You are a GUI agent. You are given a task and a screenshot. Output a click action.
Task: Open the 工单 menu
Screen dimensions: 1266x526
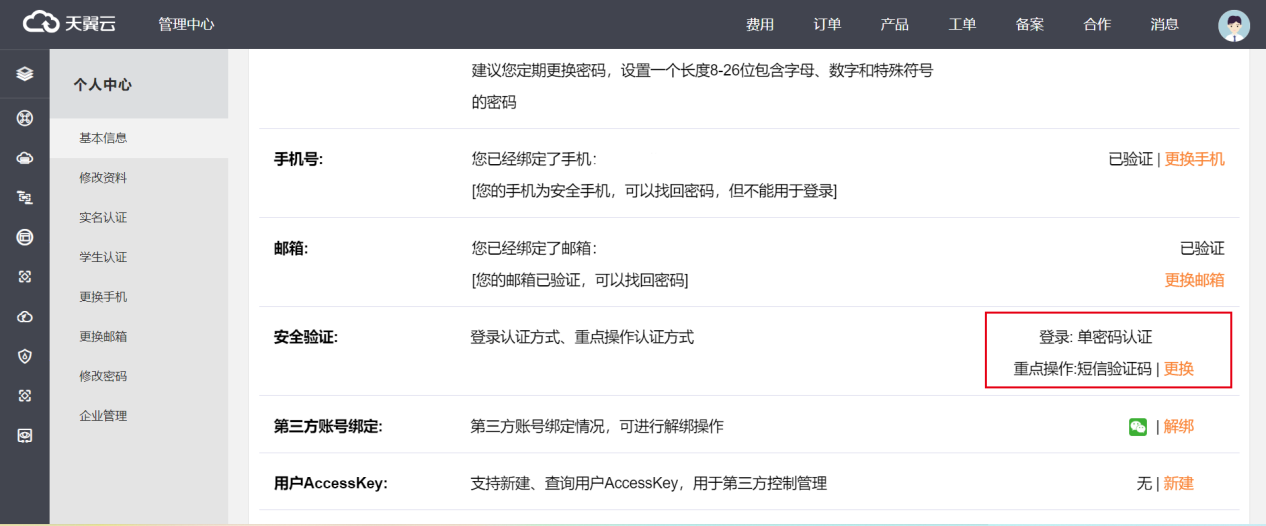[x=962, y=24]
